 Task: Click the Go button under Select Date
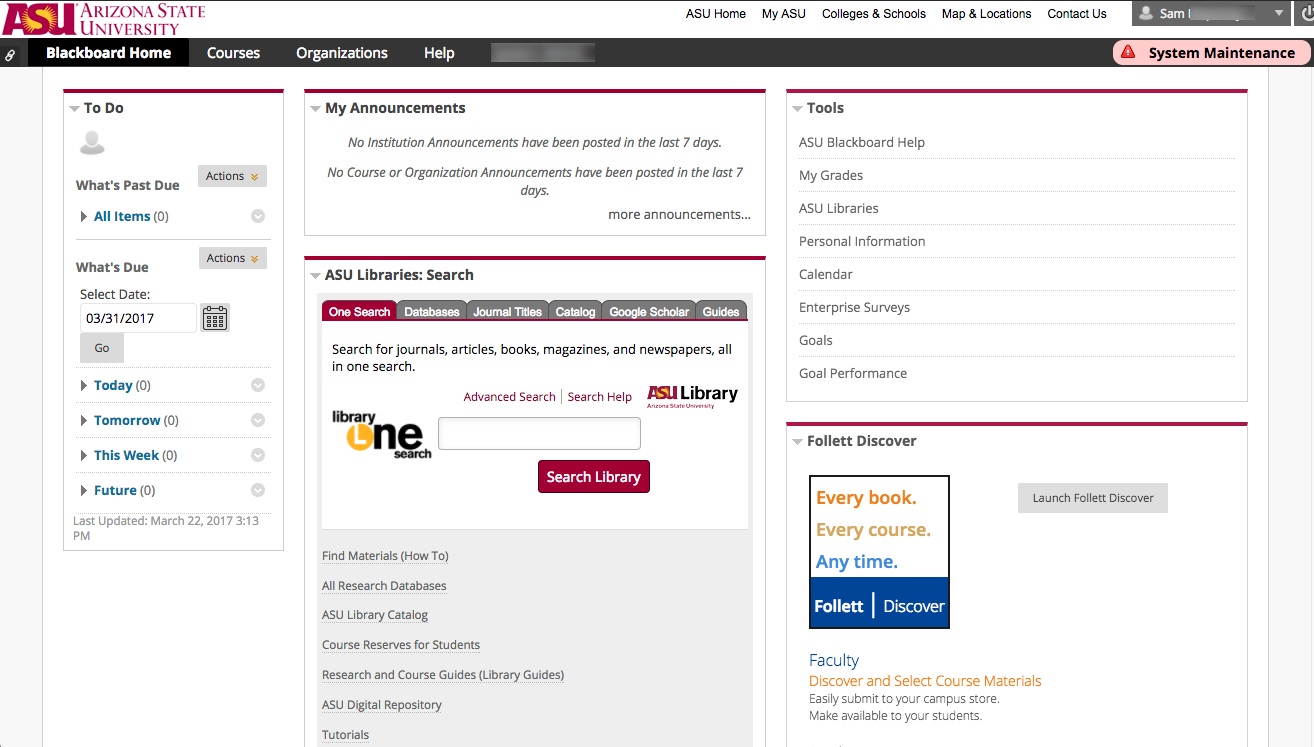[102, 348]
